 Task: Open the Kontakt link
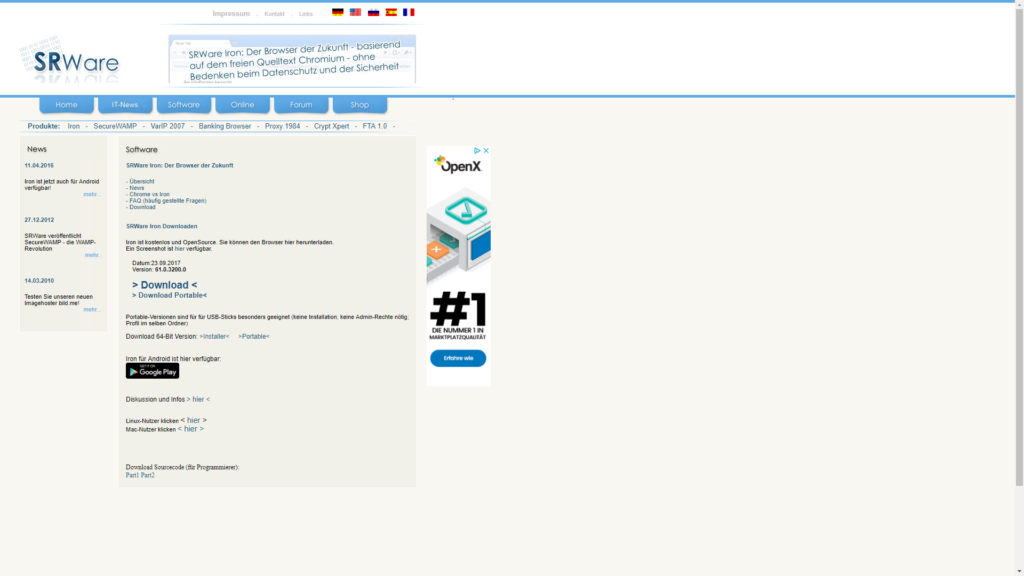coord(274,14)
